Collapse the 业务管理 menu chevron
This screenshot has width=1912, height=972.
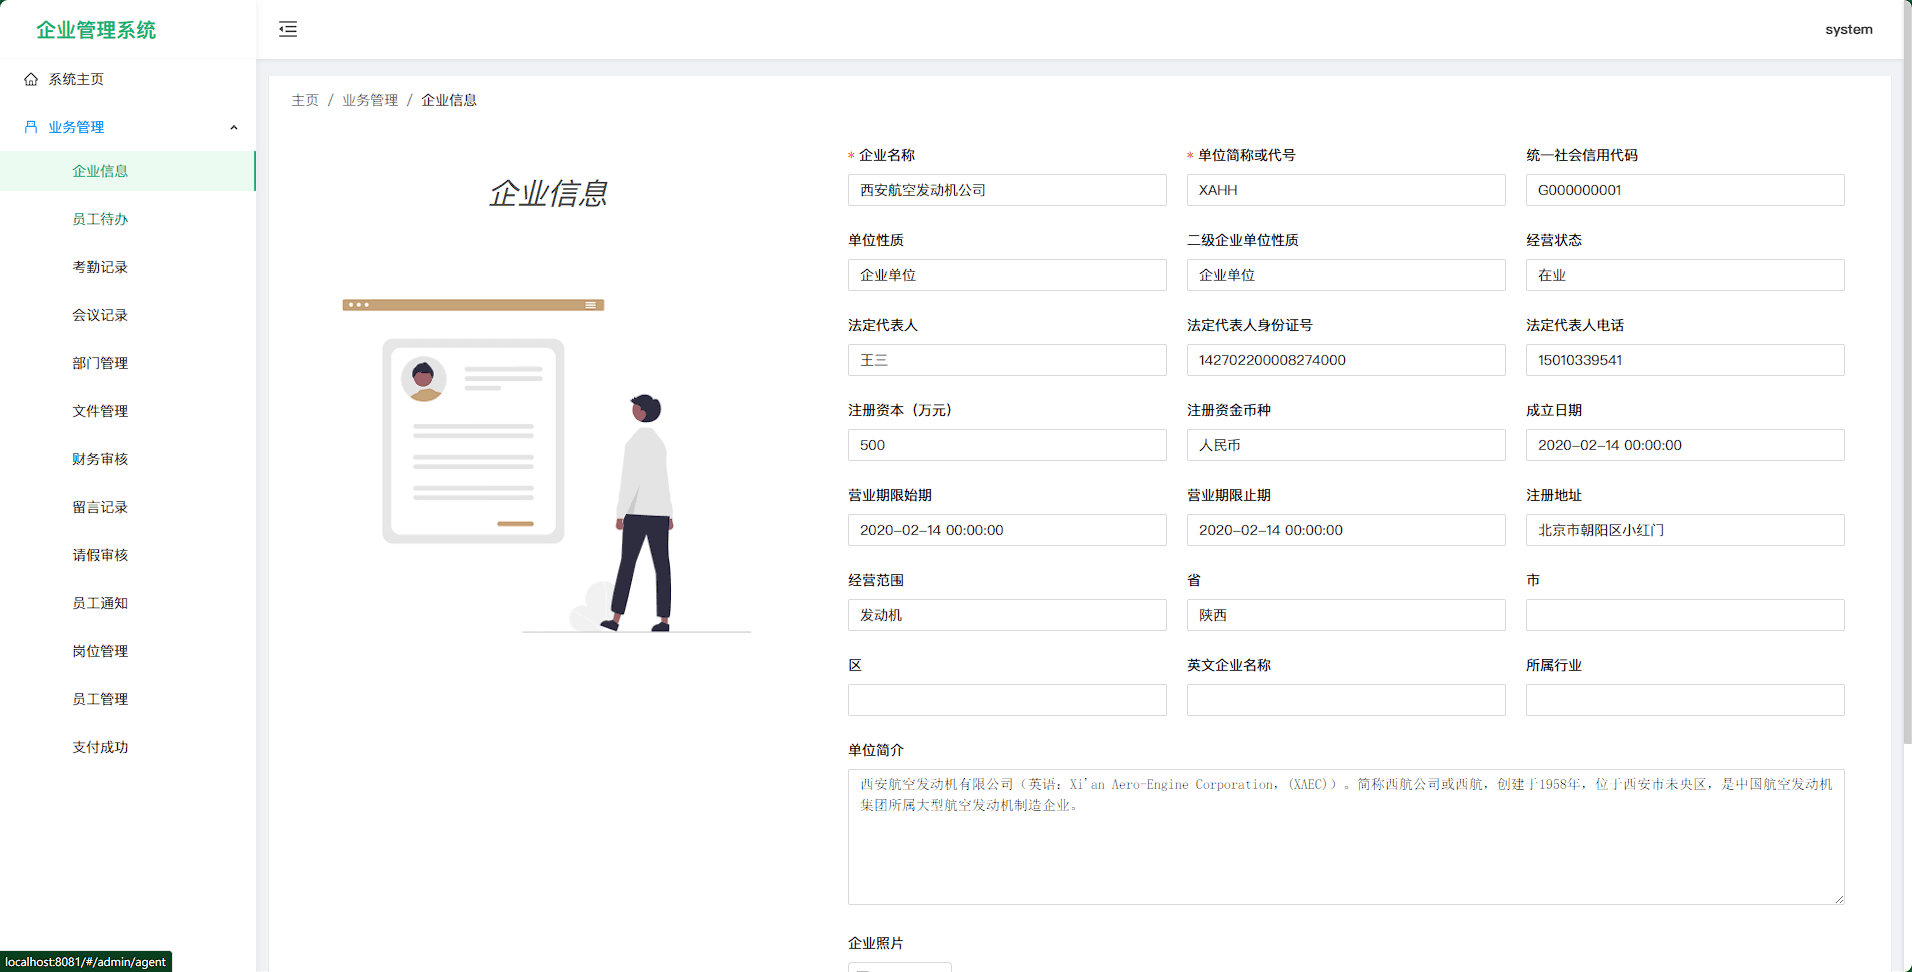(x=234, y=127)
